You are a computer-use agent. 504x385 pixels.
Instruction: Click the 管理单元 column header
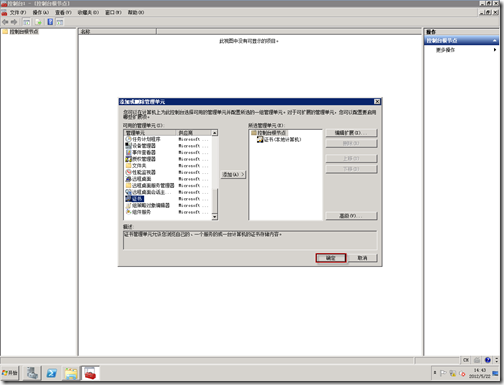150,133
